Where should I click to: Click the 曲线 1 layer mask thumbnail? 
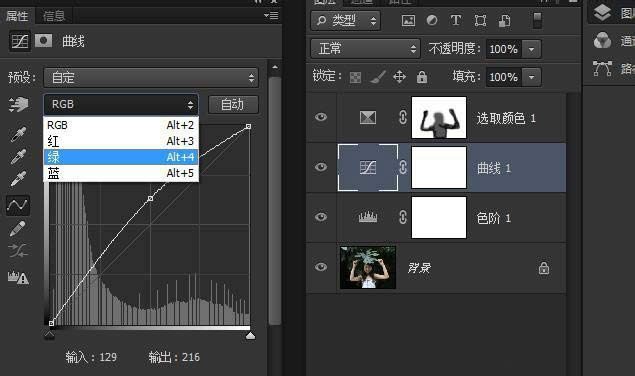click(439, 167)
